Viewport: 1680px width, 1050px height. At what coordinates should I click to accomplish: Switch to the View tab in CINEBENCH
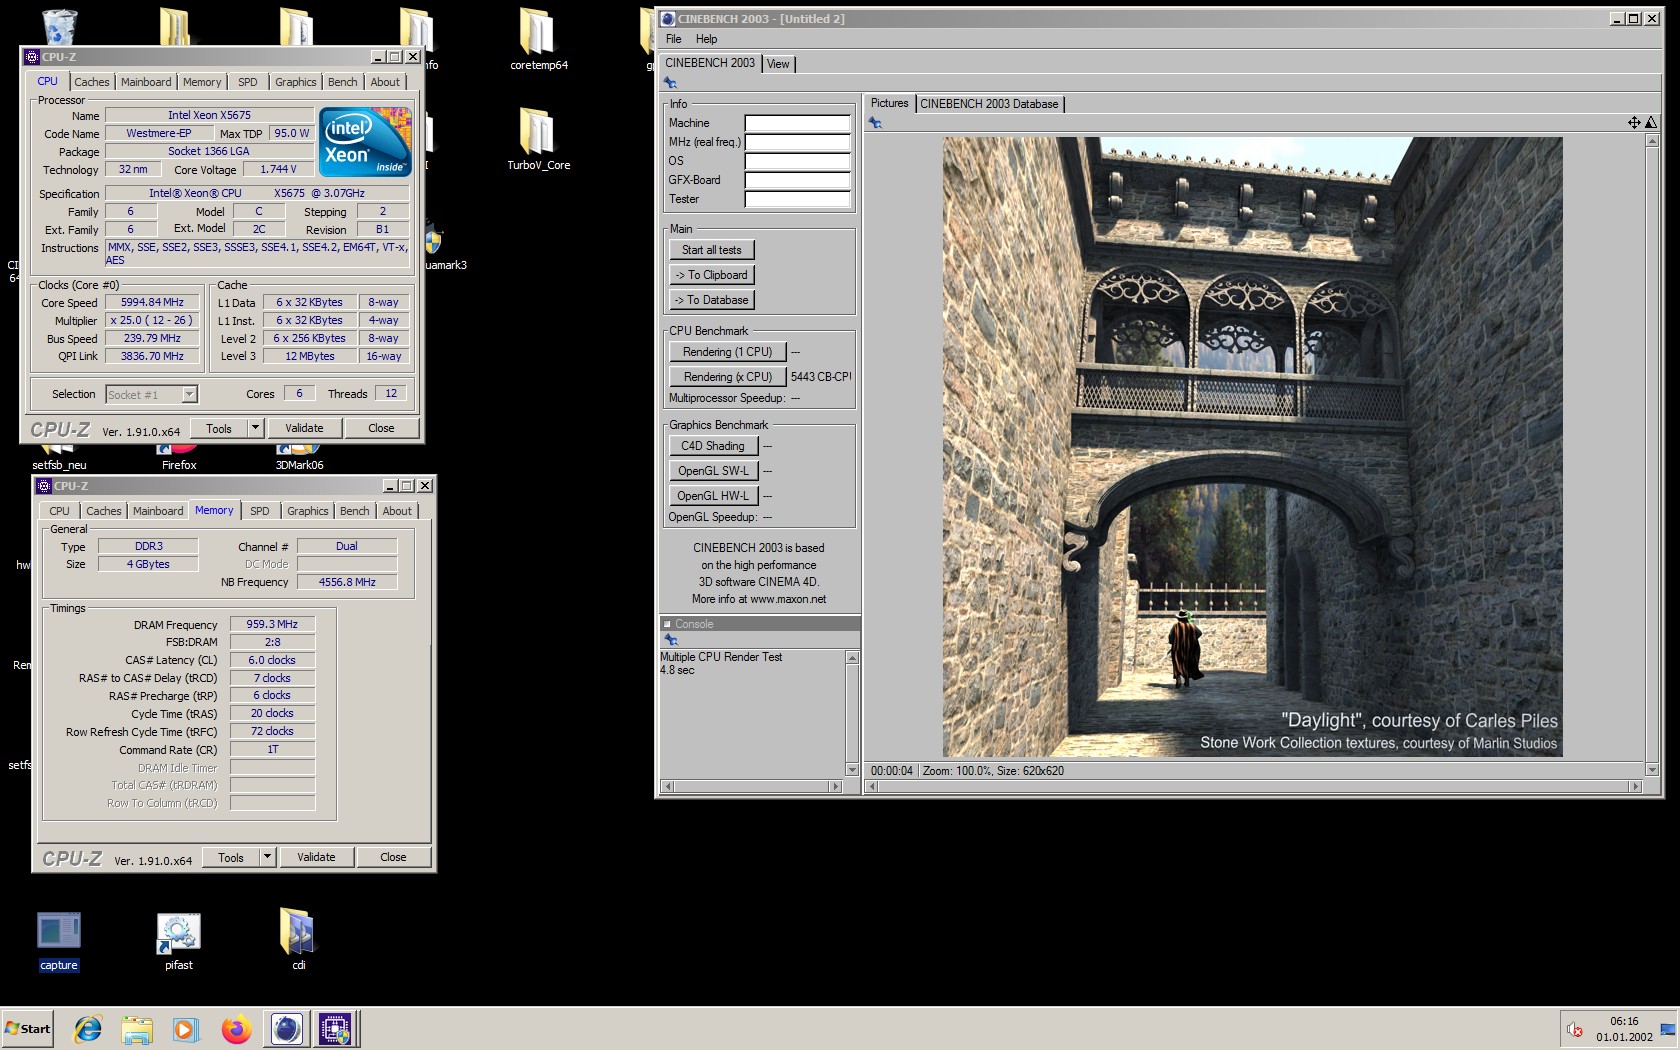click(x=778, y=64)
